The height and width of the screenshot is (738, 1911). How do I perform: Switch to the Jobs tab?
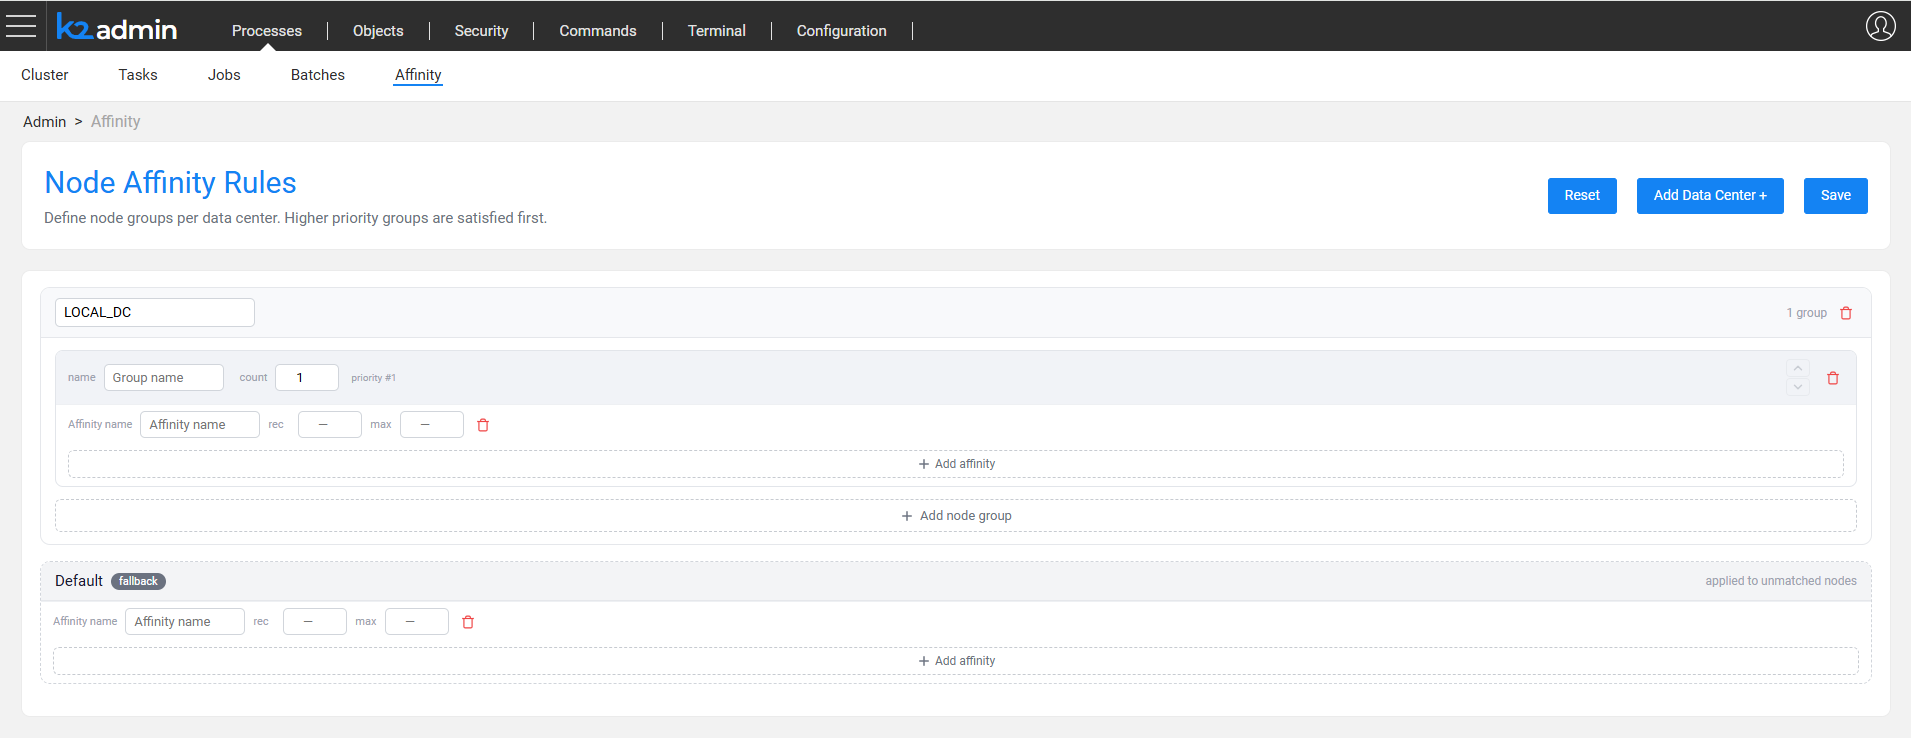point(224,75)
